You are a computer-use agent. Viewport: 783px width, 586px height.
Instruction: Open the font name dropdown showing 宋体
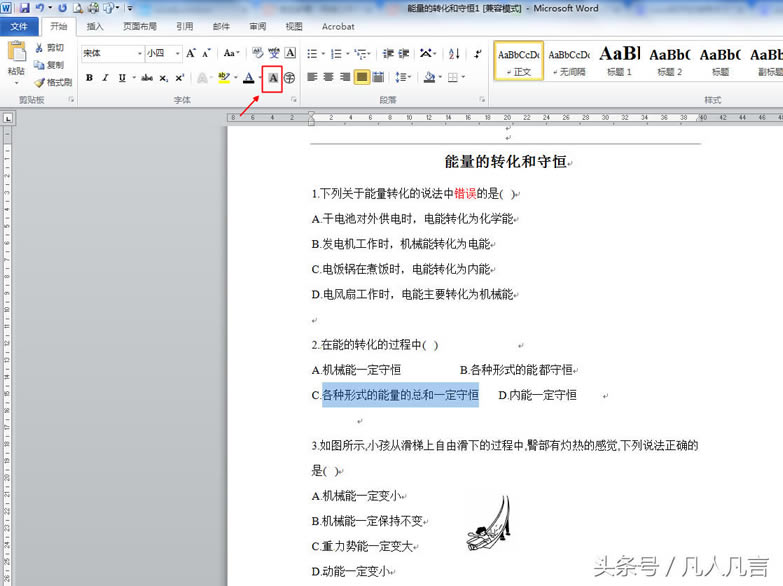140,53
